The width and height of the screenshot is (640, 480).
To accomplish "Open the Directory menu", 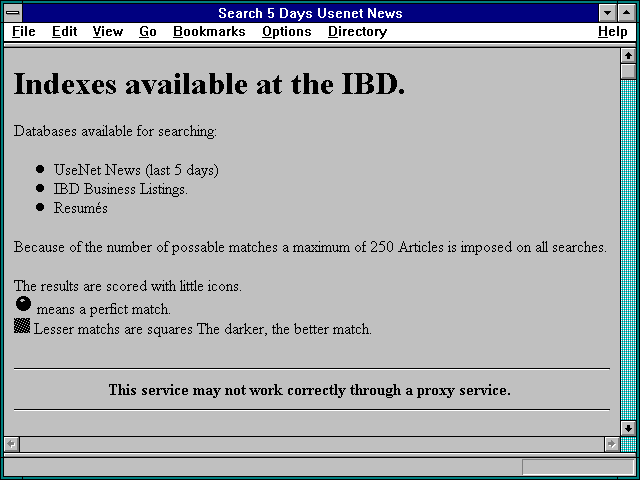I will [358, 32].
